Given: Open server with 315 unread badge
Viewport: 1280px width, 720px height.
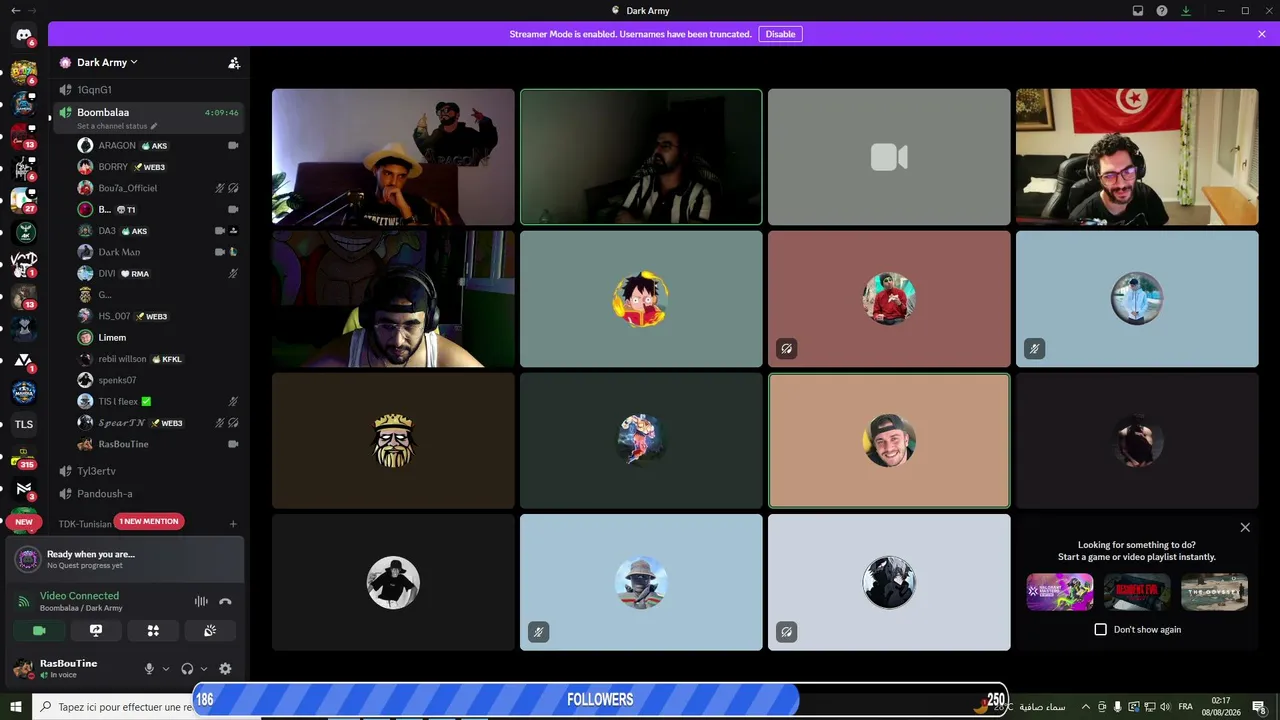Looking at the screenshot, I should 24,457.
